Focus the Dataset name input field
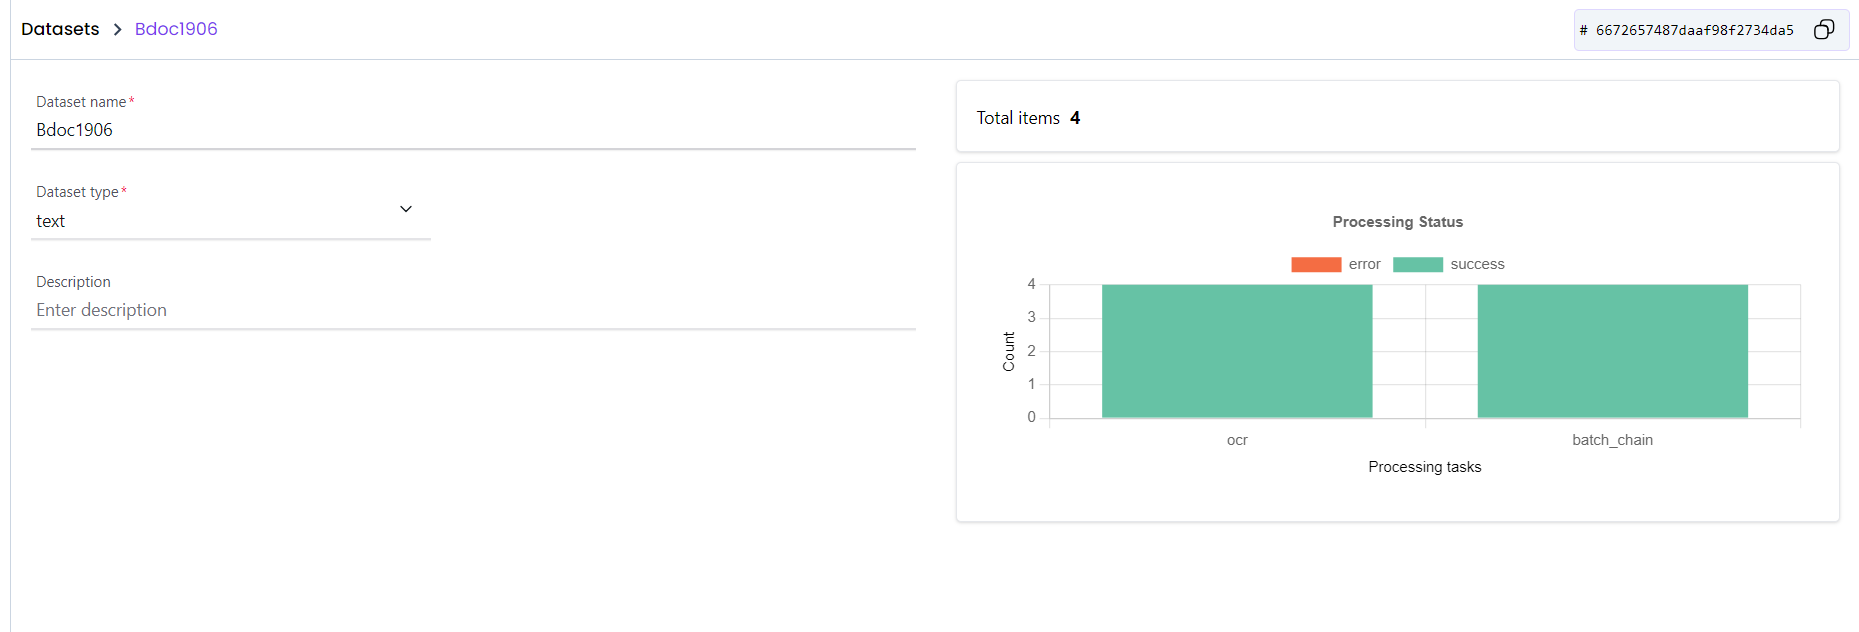The image size is (1859, 632). tap(473, 130)
